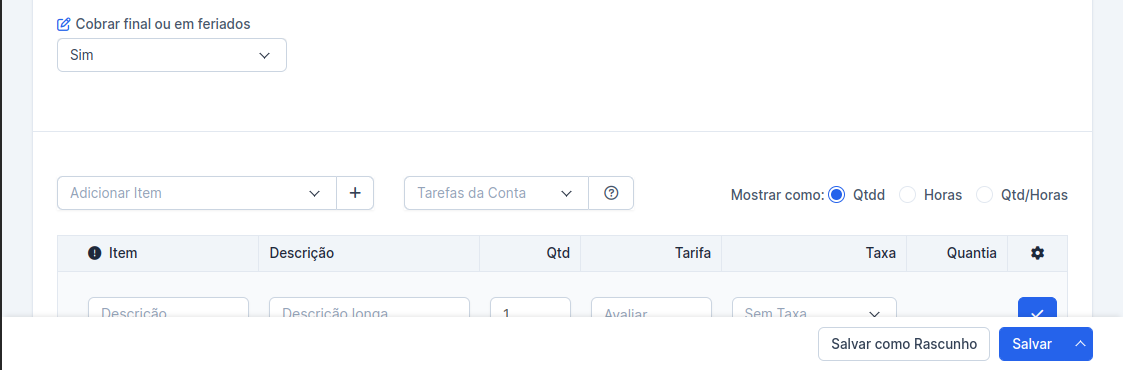Open the Tarefas da Conta dropdown

(496, 193)
